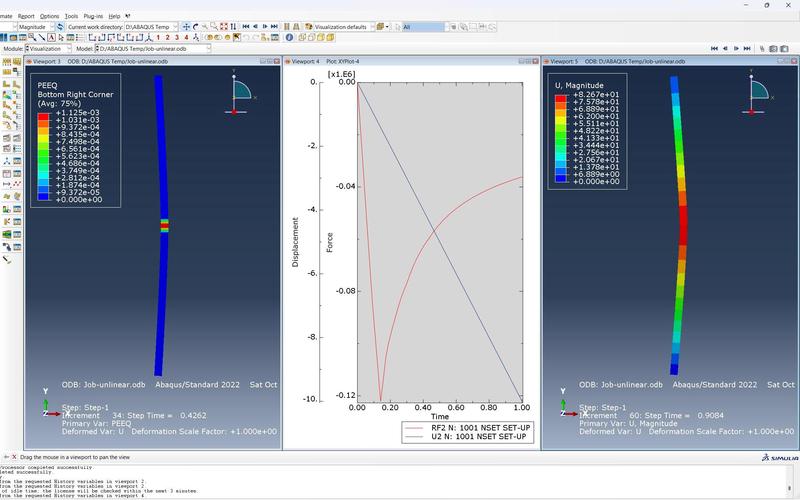Click the 'PEEQ' legend title
Image resolution: width=800 pixels, height=500 pixels.
tap(47, 85)
